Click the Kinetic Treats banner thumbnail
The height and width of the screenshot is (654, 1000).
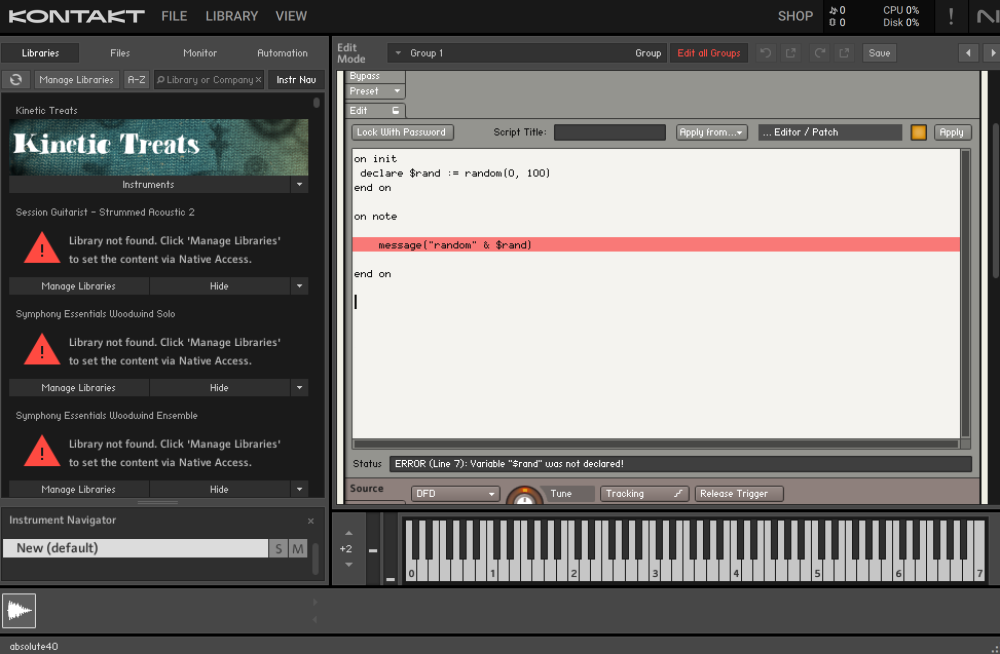[x=159, y=147]
